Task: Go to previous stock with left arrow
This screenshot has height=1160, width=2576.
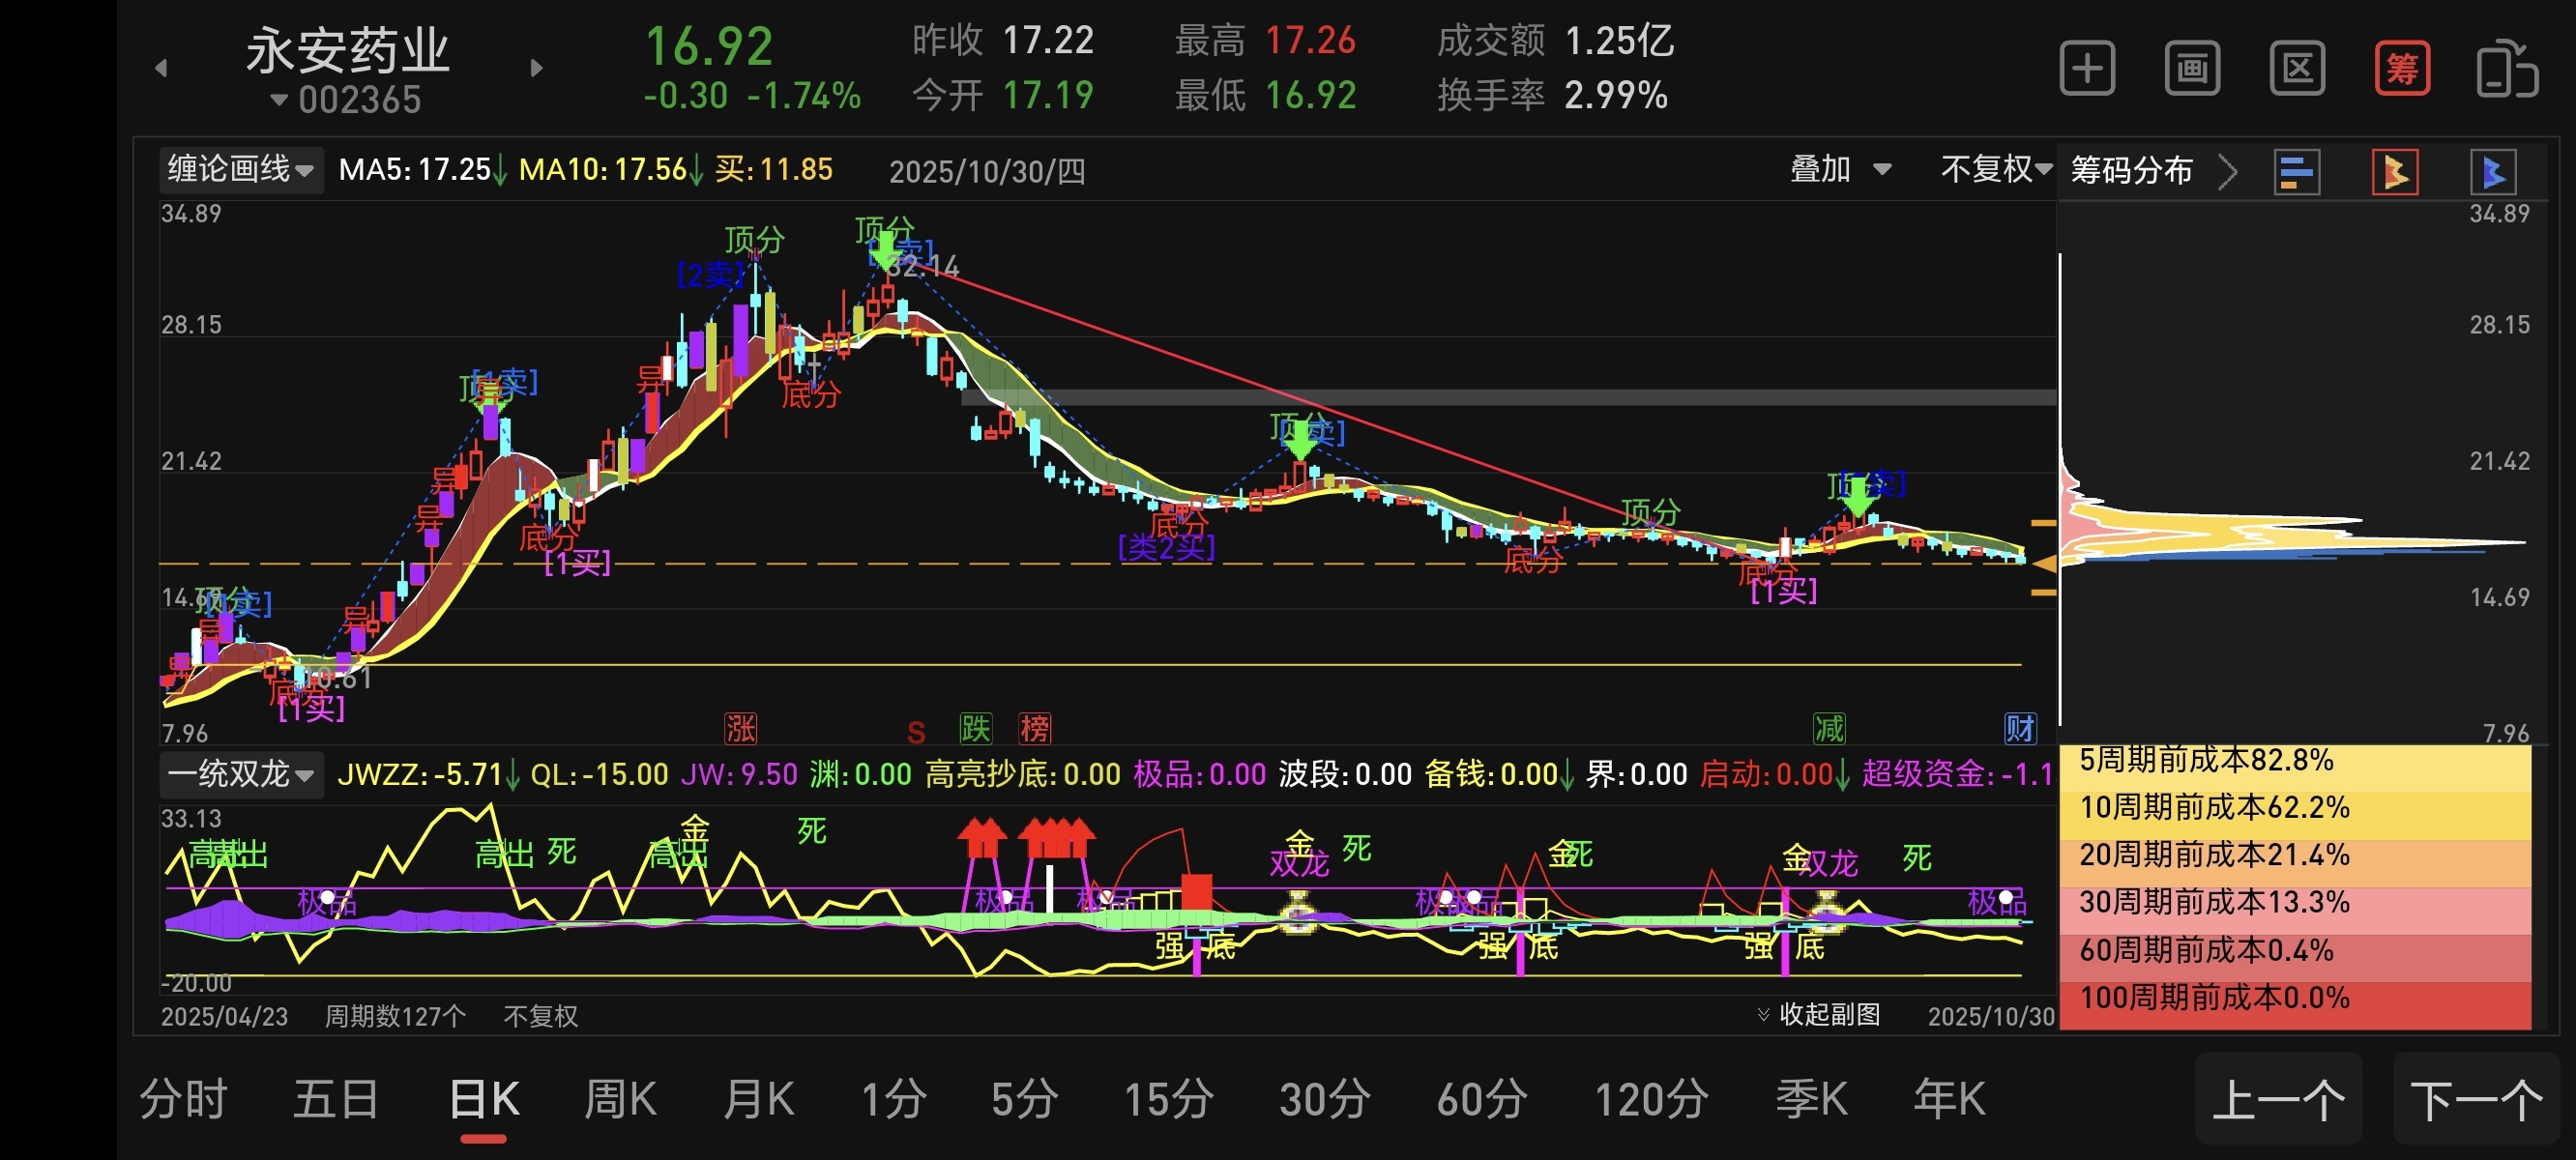Action: coord(161,68)
